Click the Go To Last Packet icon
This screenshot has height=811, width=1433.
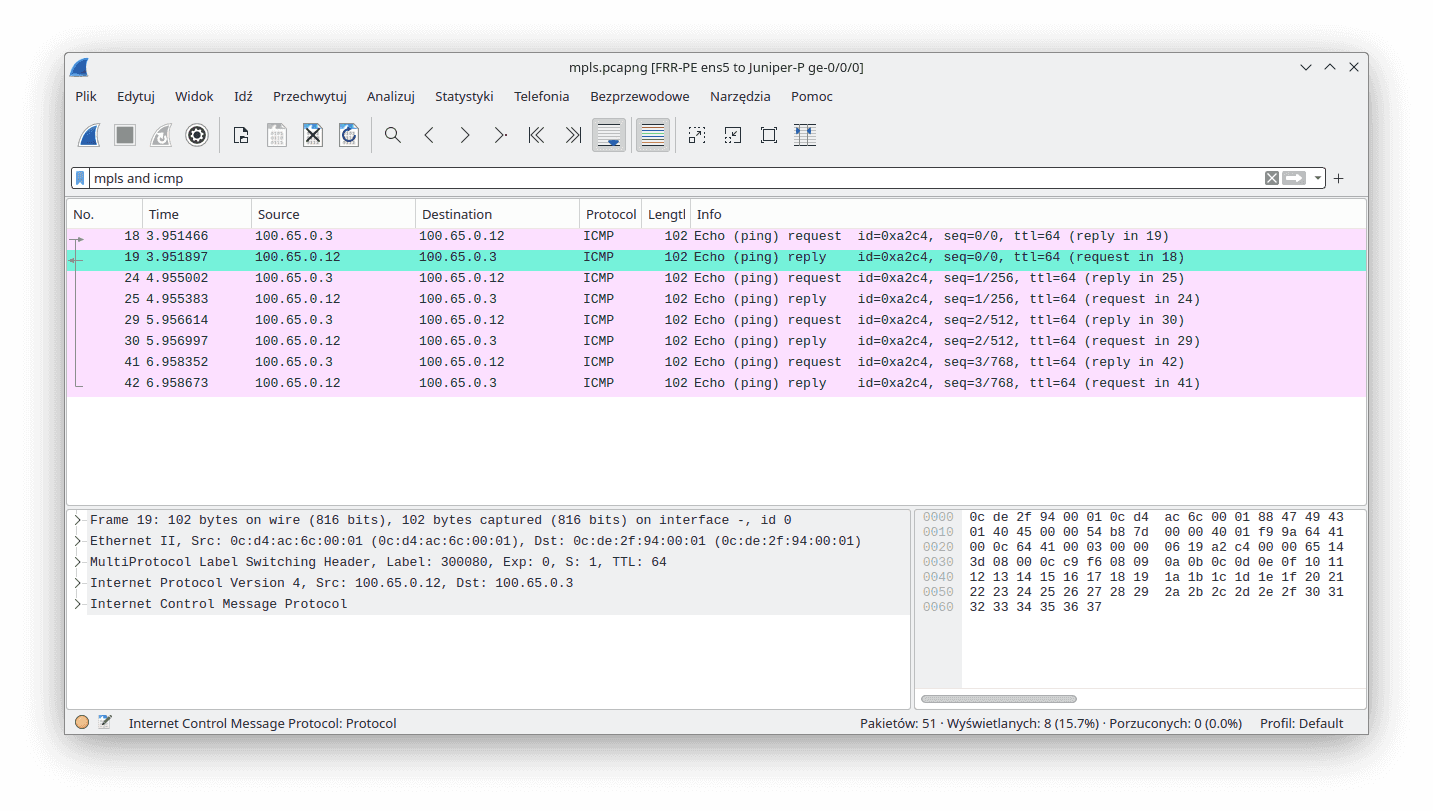tap(572, 135)
